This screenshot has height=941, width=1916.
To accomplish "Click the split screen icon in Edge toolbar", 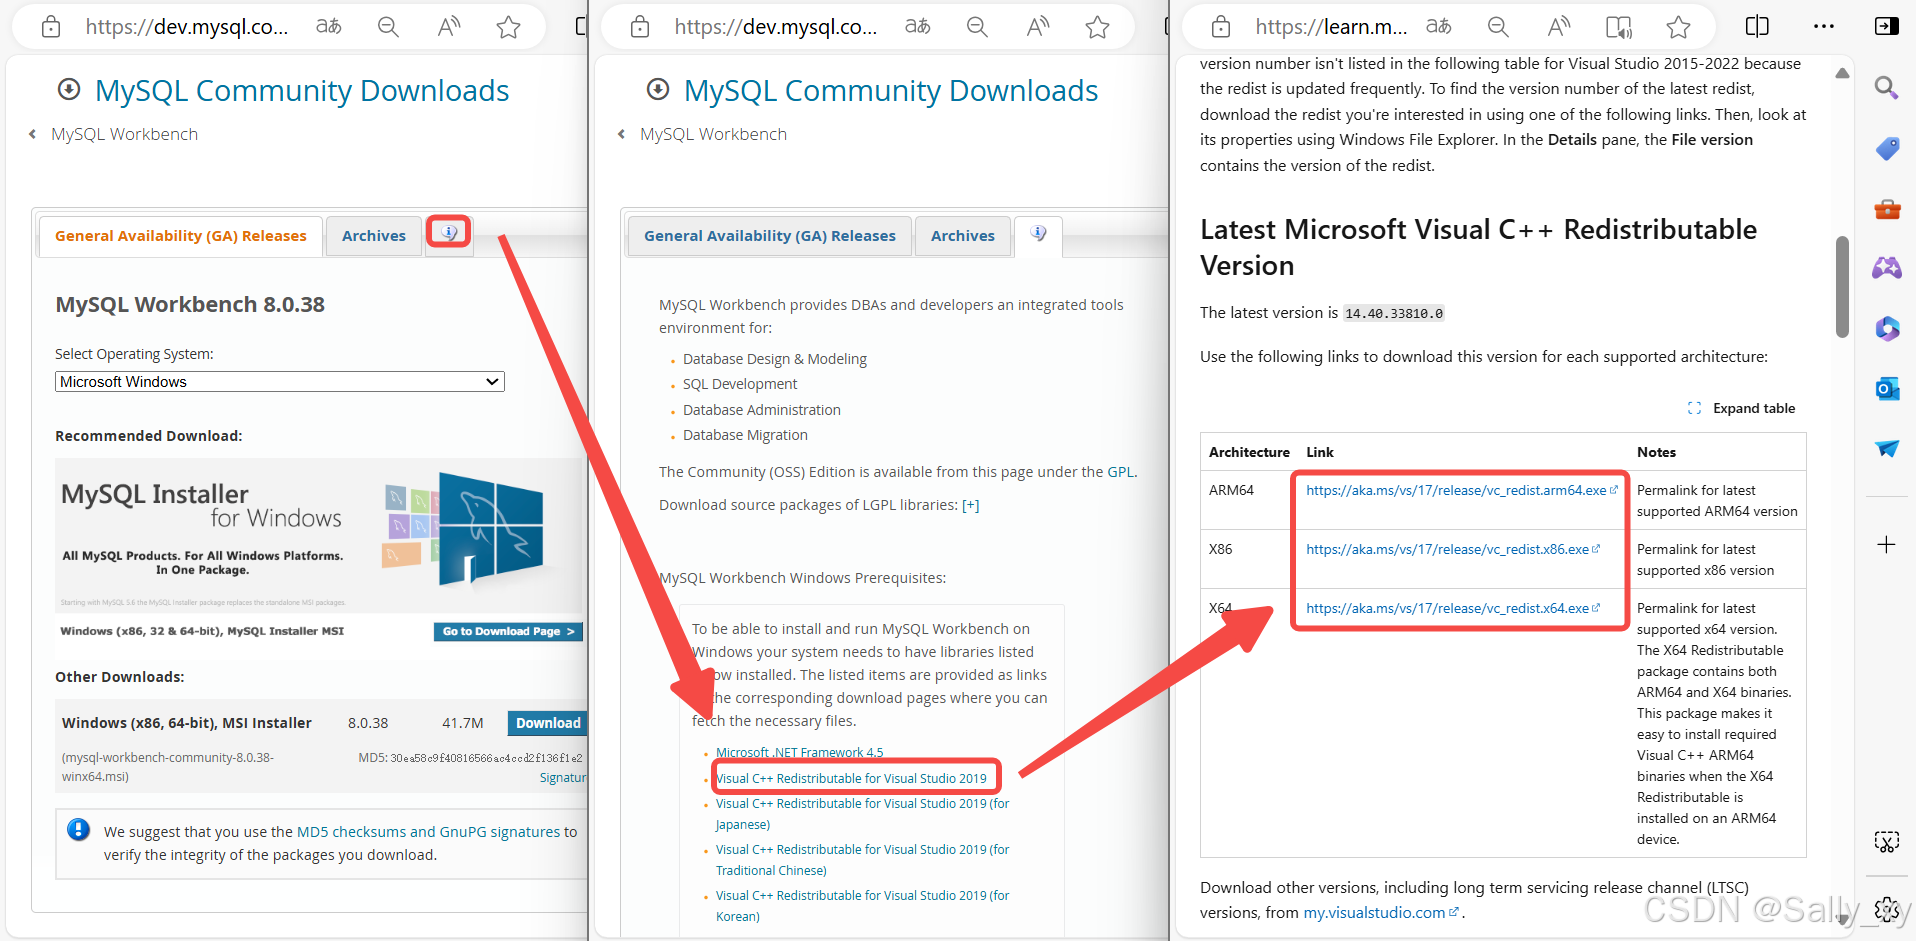I will coord(1757,26).
